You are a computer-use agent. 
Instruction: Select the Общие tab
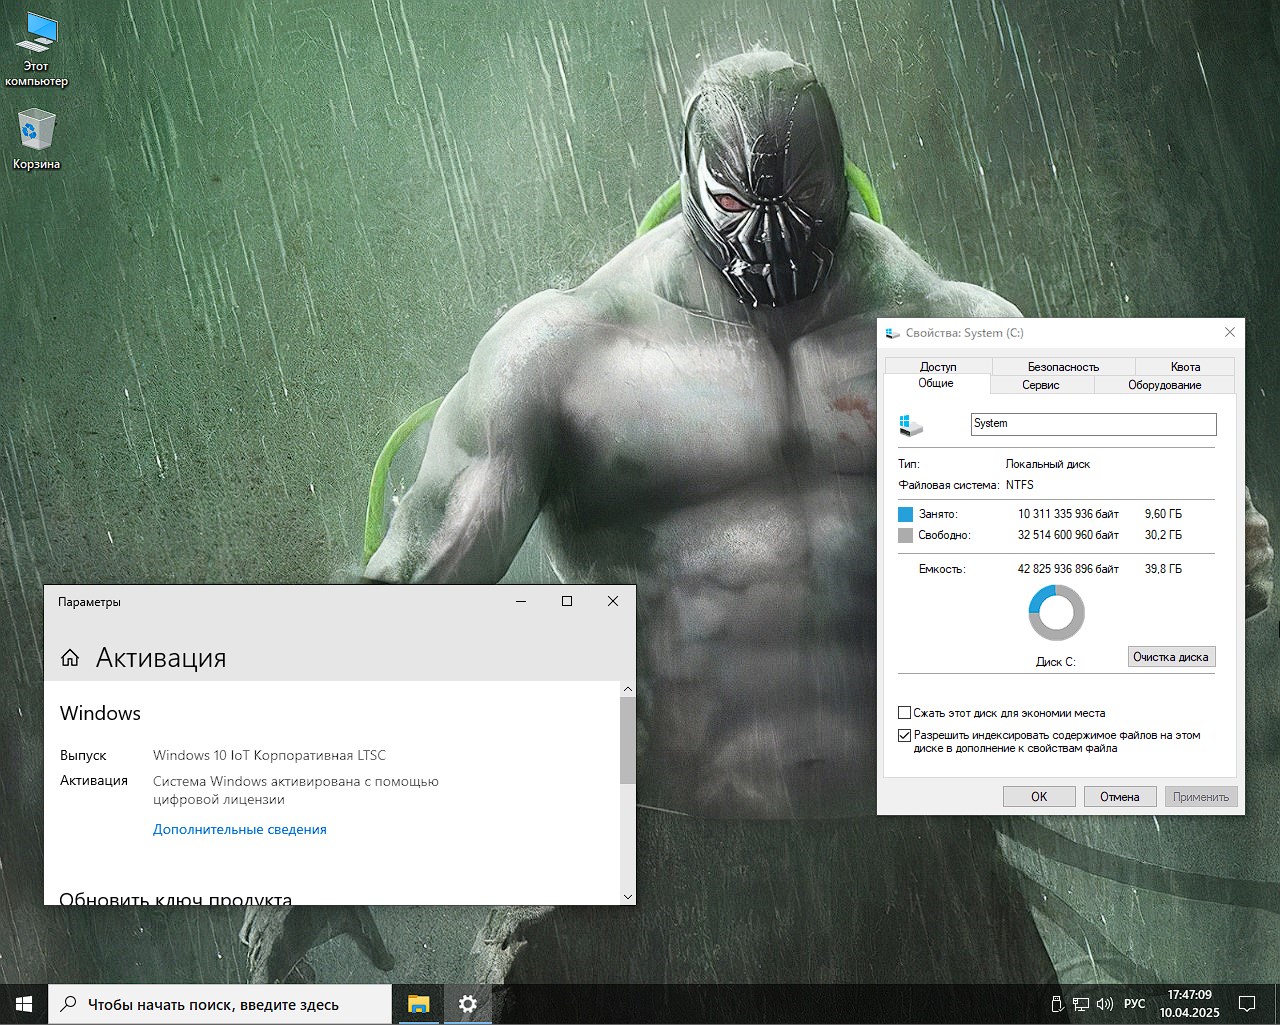tap(936, 384)
